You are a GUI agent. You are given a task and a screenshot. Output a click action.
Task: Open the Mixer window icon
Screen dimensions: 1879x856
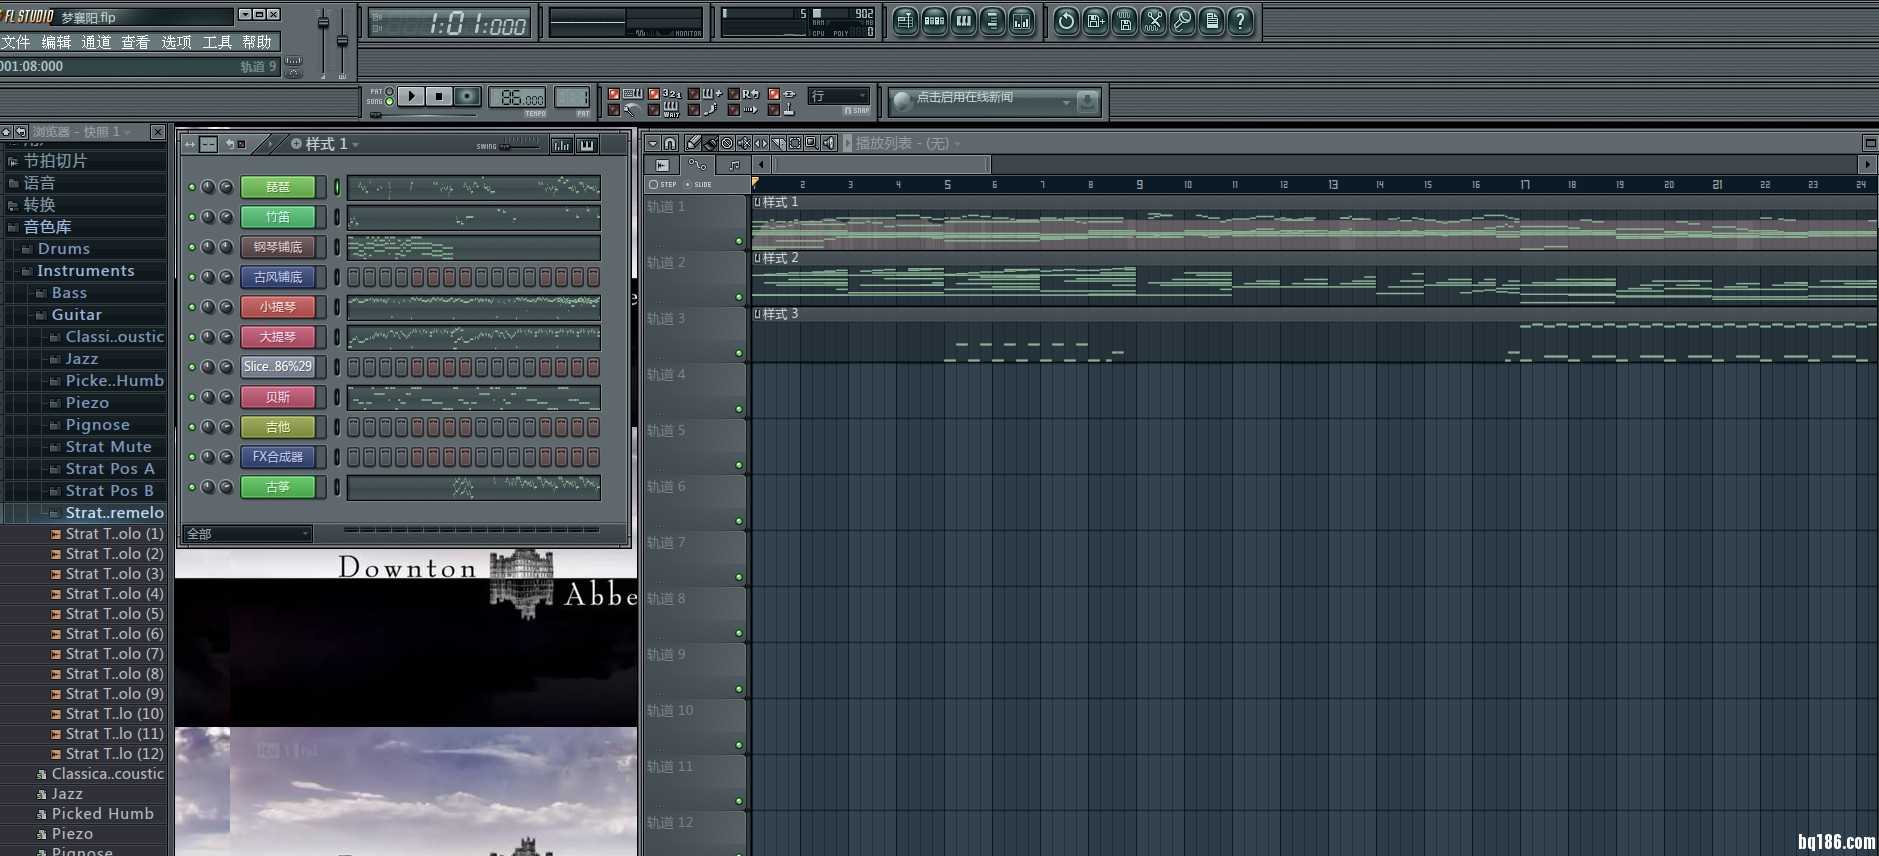pos(1021,21)
